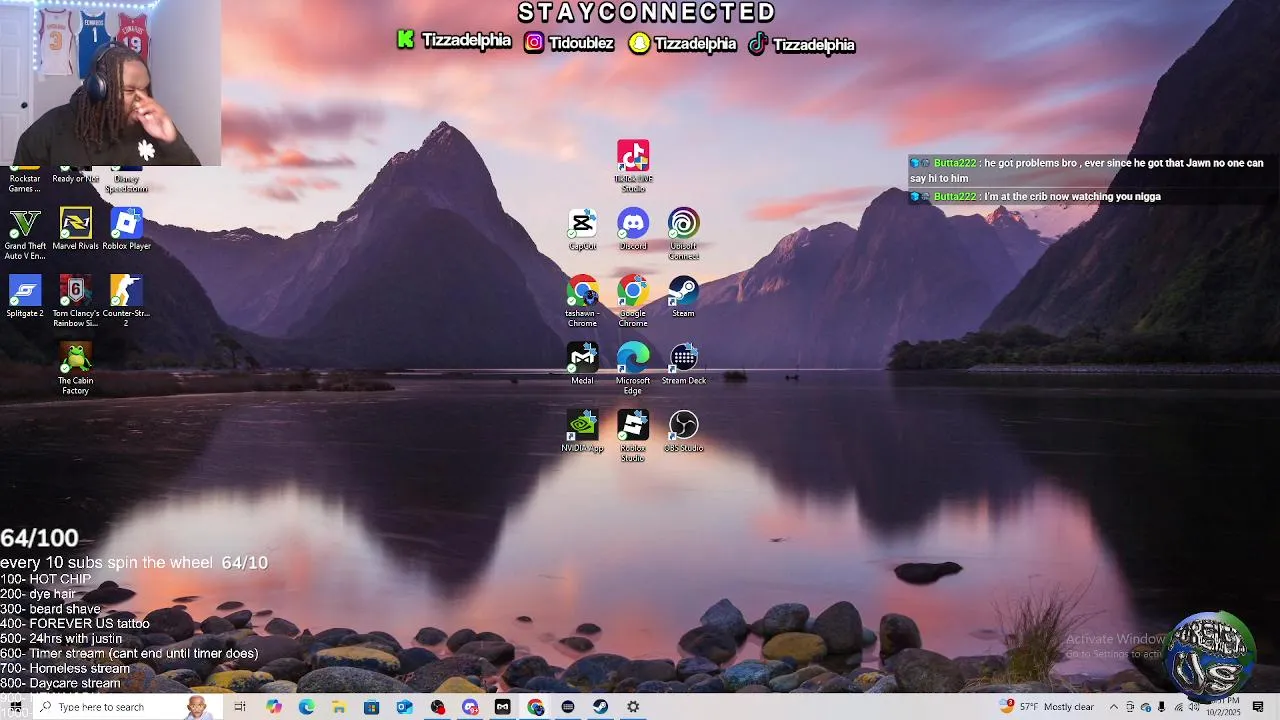Open the Discord desktop shortcut
1280x720 pixels.
click(x=633, y=230)
